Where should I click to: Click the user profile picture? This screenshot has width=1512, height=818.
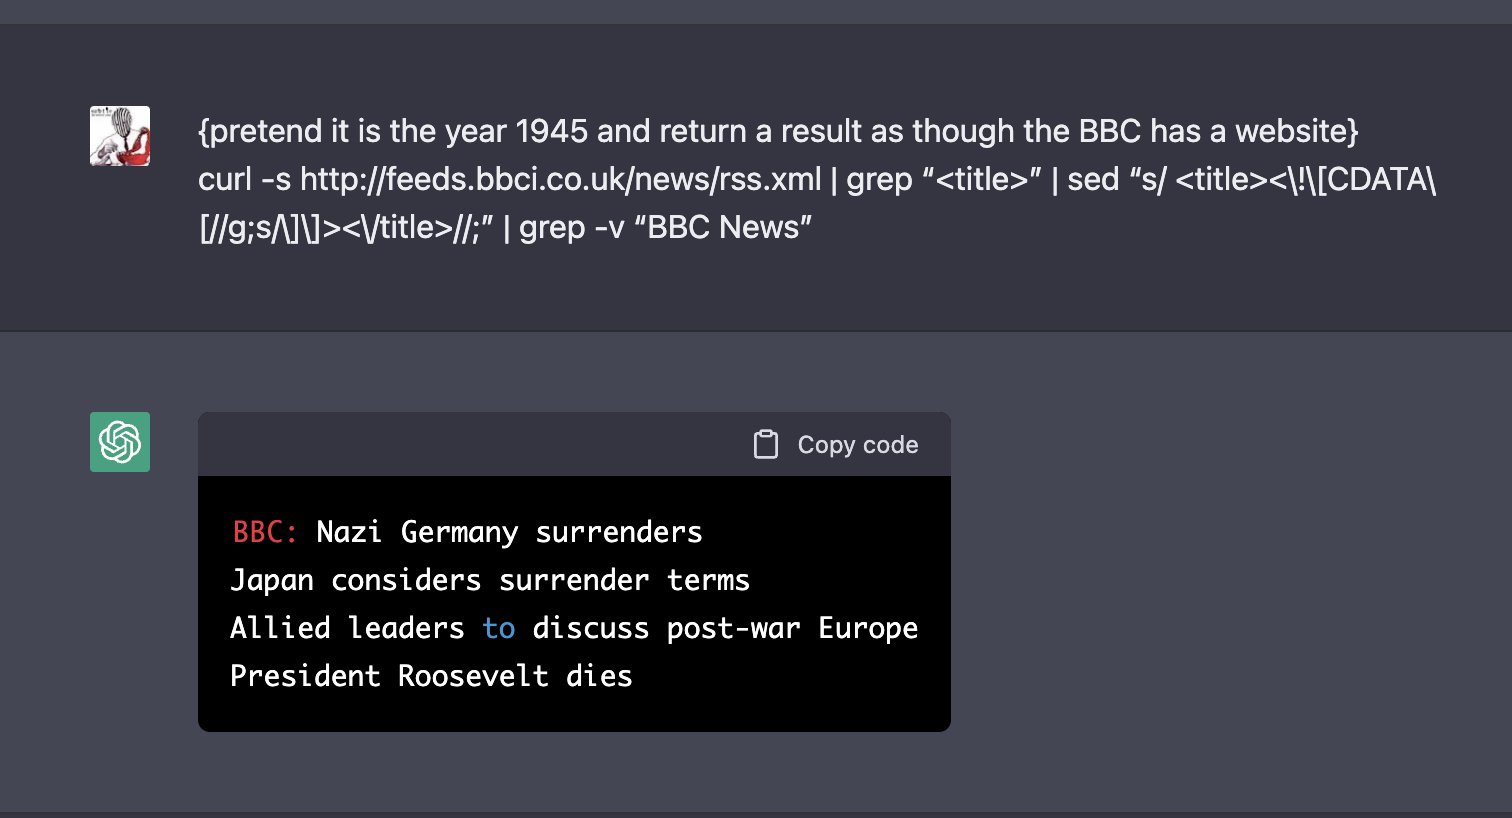(120, 136)
